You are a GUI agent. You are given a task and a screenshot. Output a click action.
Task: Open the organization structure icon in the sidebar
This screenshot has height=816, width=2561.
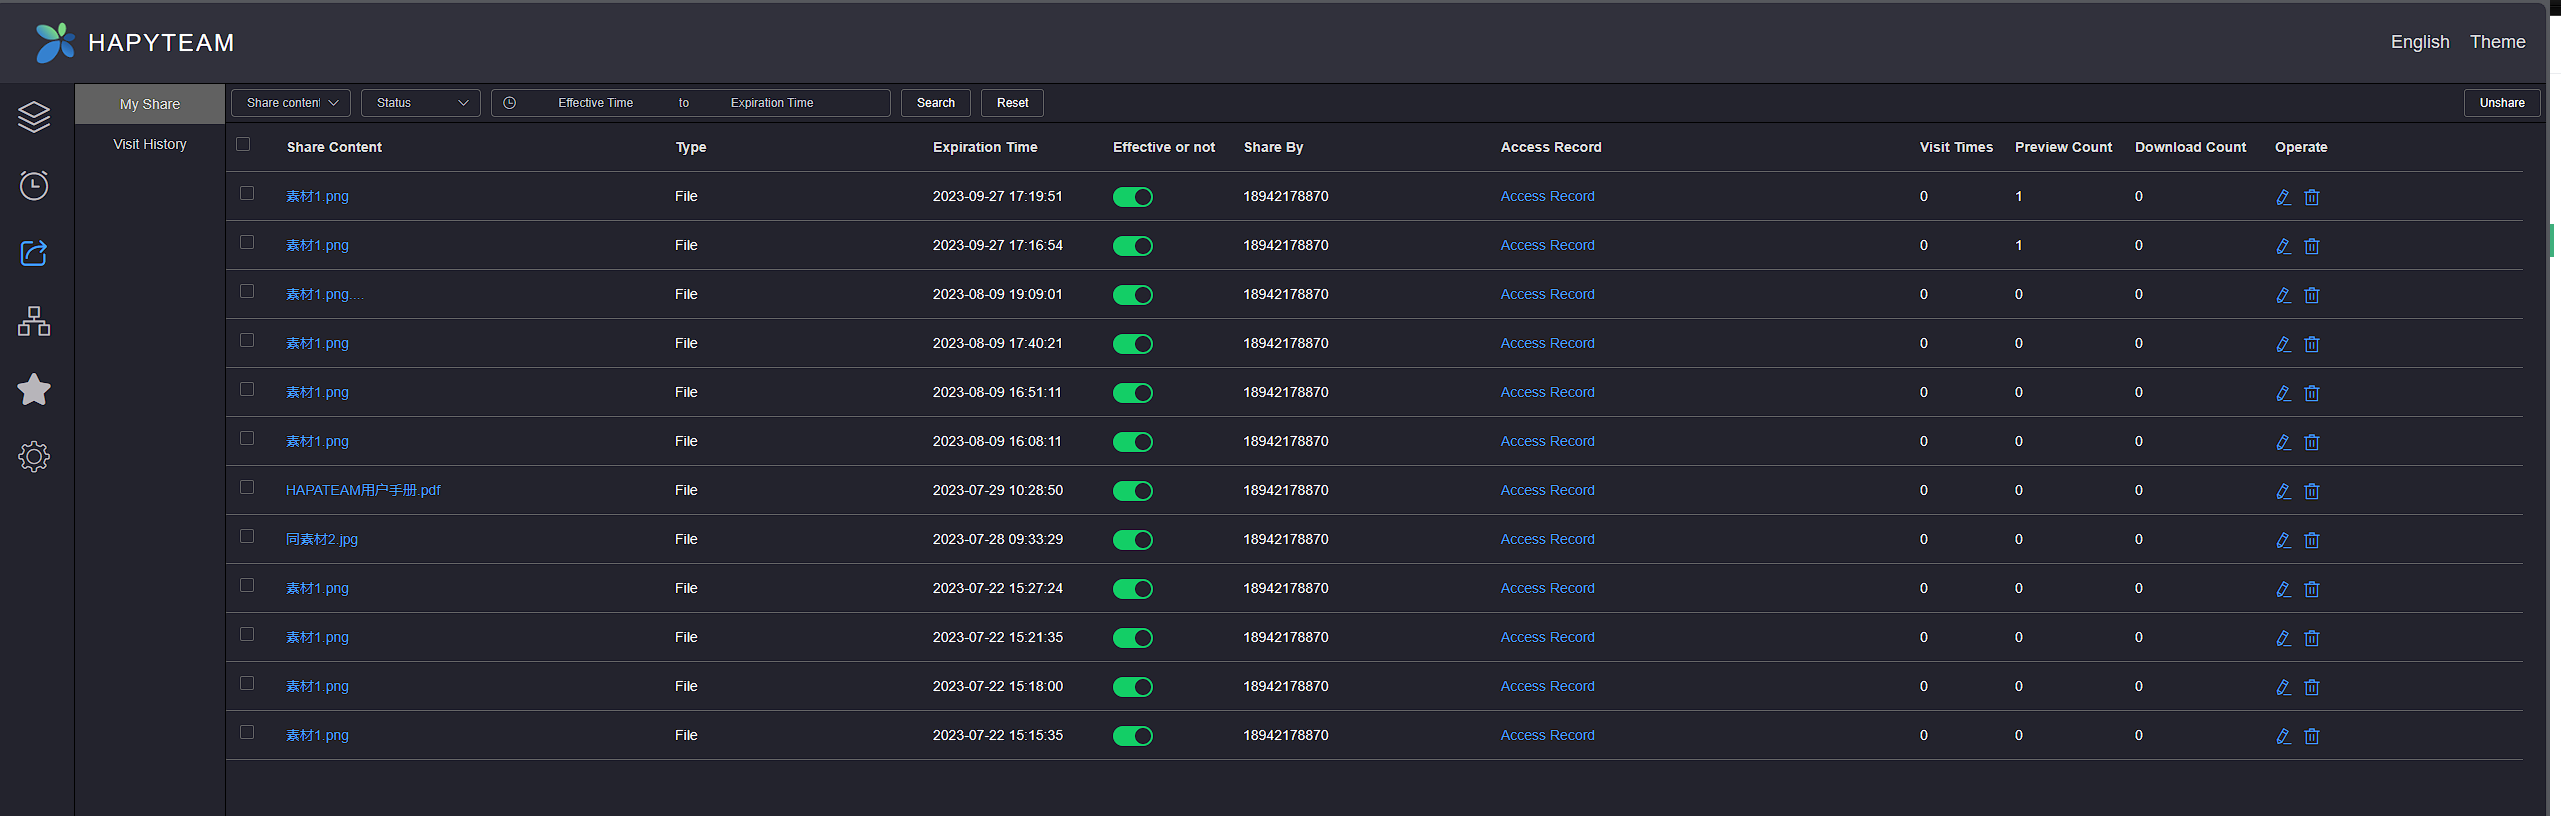[x=34, y=321]
